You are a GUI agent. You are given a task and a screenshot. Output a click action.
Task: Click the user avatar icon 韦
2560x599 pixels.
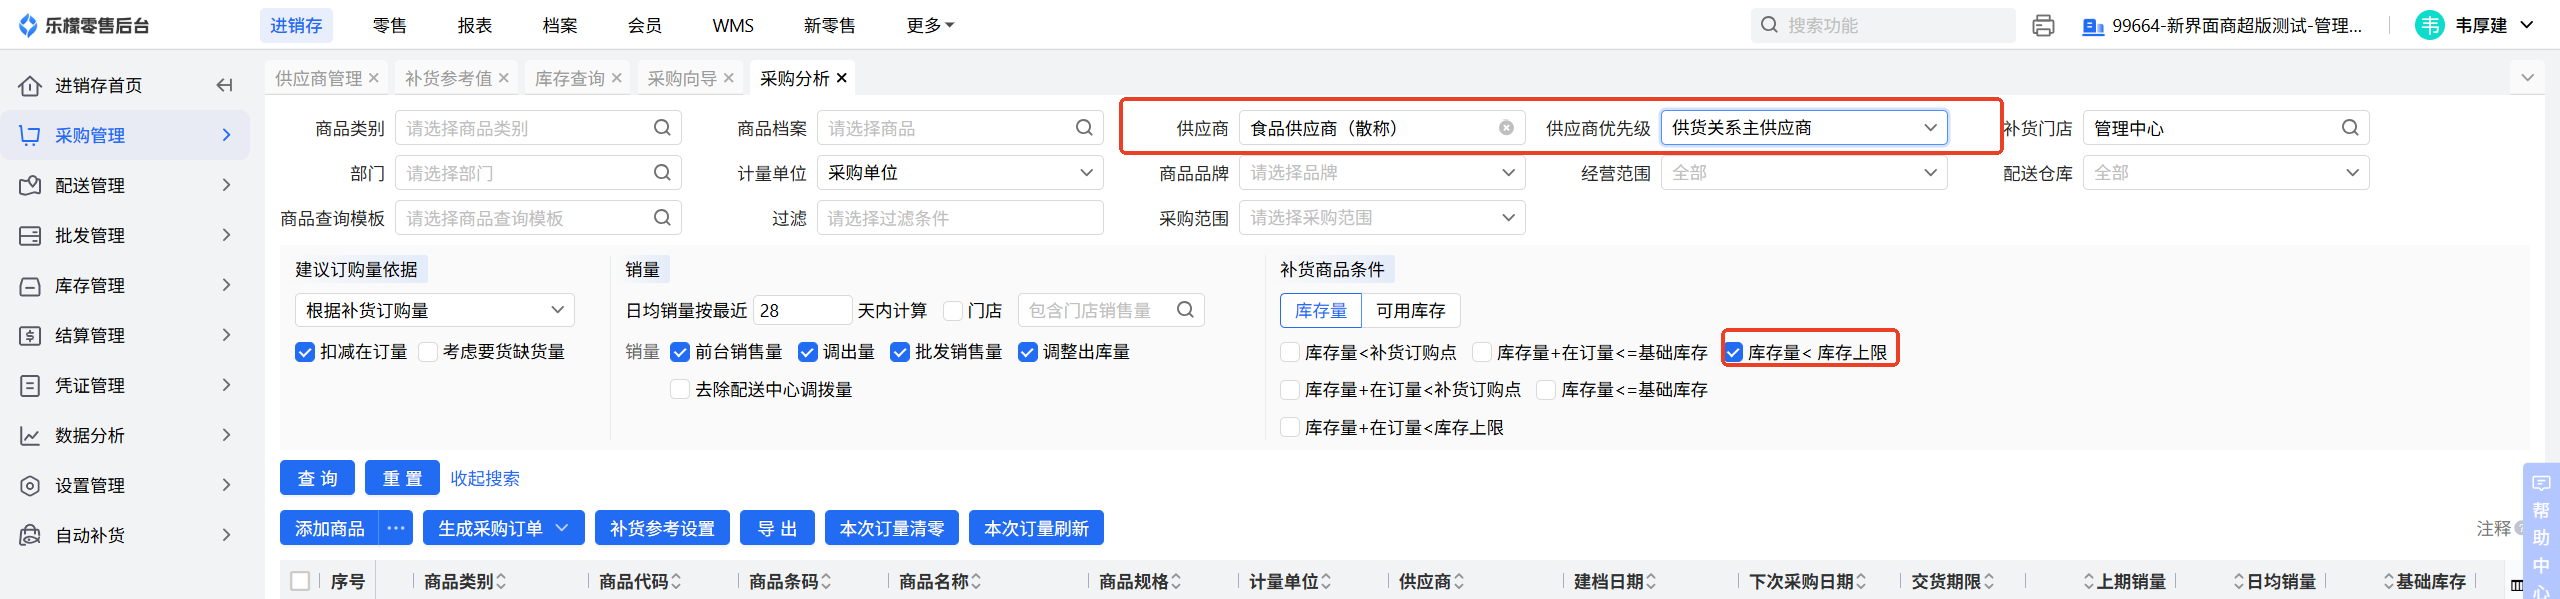(2429, 25)
